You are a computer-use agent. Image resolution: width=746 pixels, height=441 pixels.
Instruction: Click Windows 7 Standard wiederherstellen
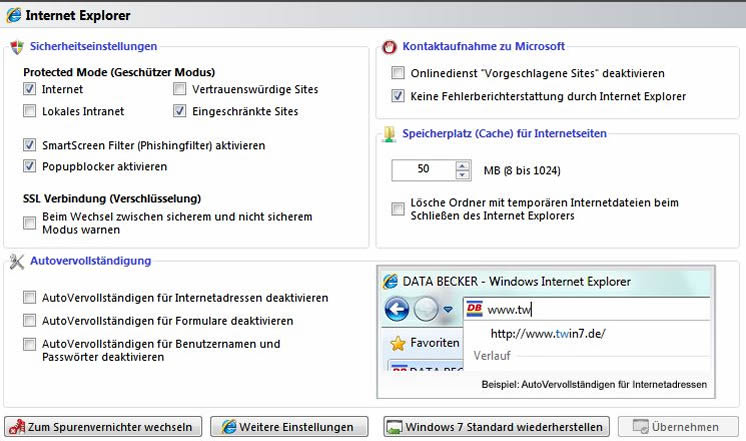coord(496,427)
